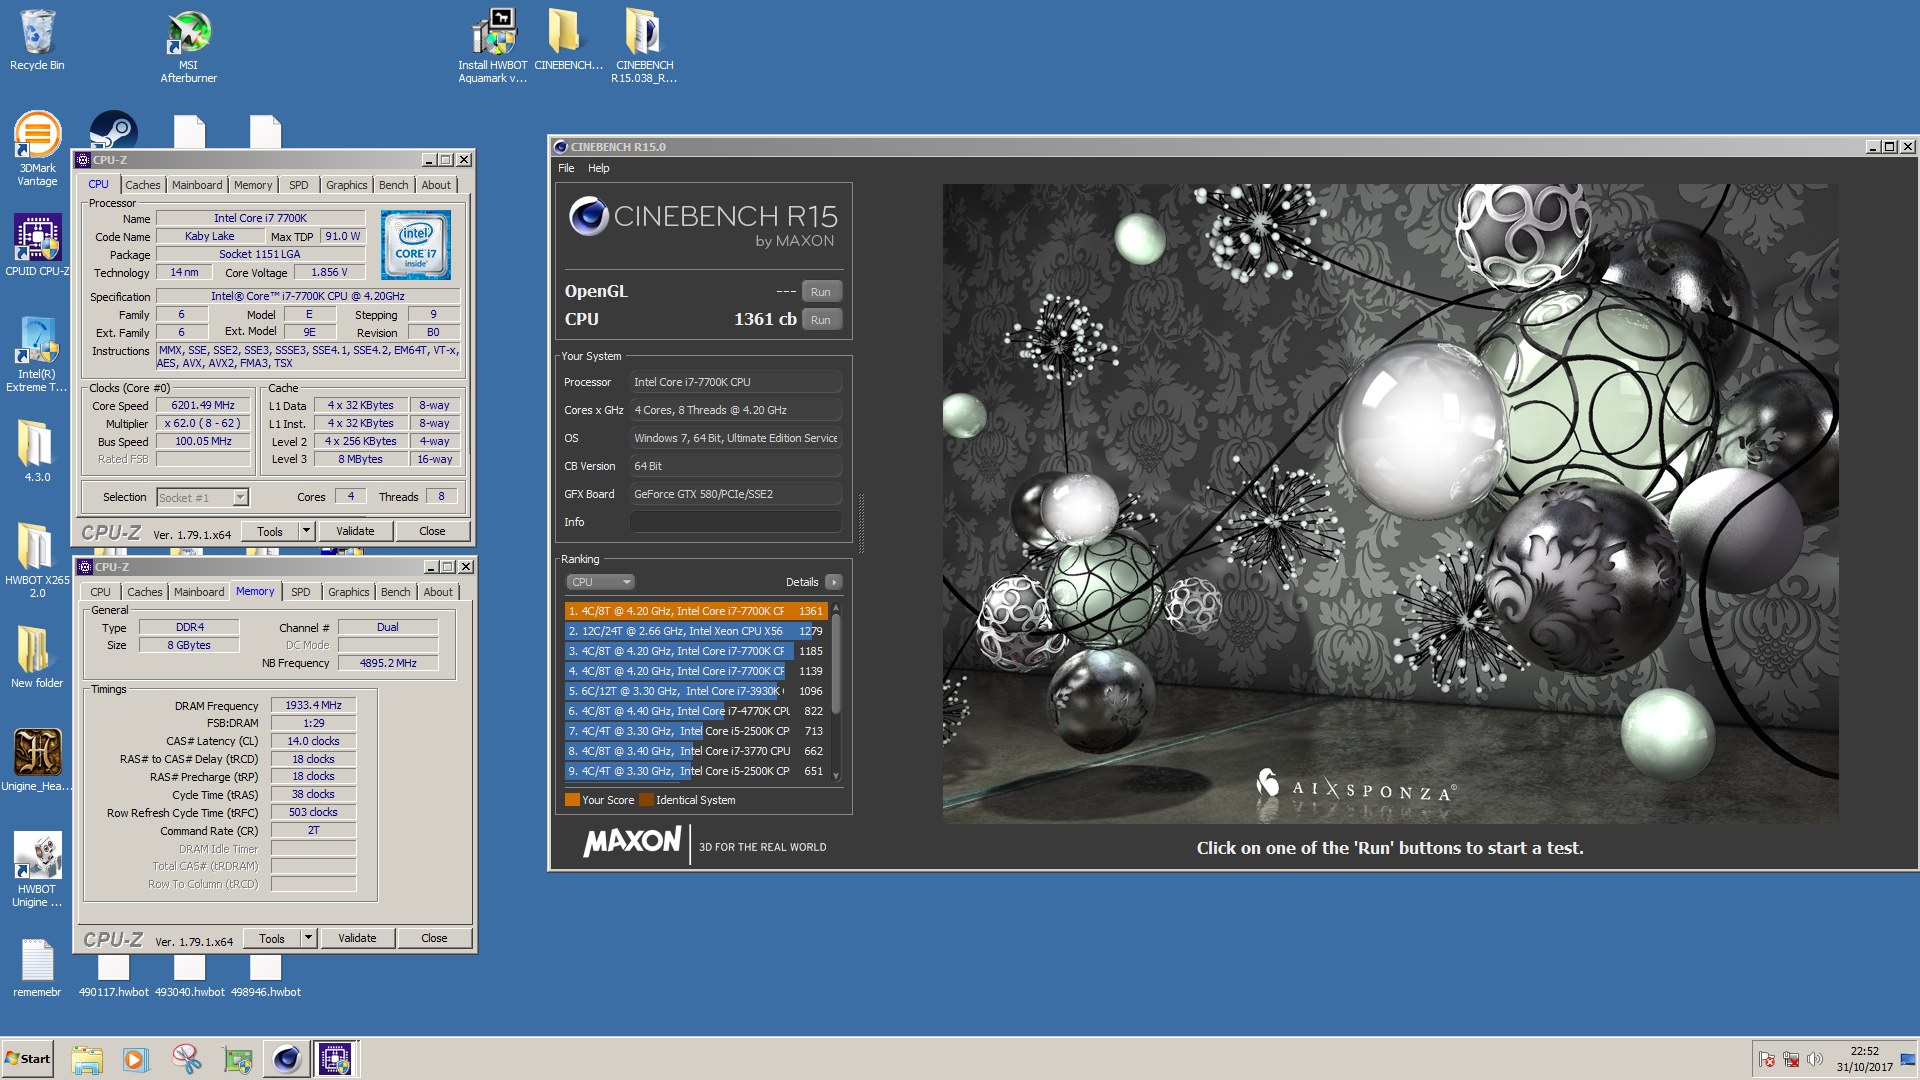The image size is (1920, 1080).
Task: Click Validate in lower CPU-Z window
Action: point(357,938)
